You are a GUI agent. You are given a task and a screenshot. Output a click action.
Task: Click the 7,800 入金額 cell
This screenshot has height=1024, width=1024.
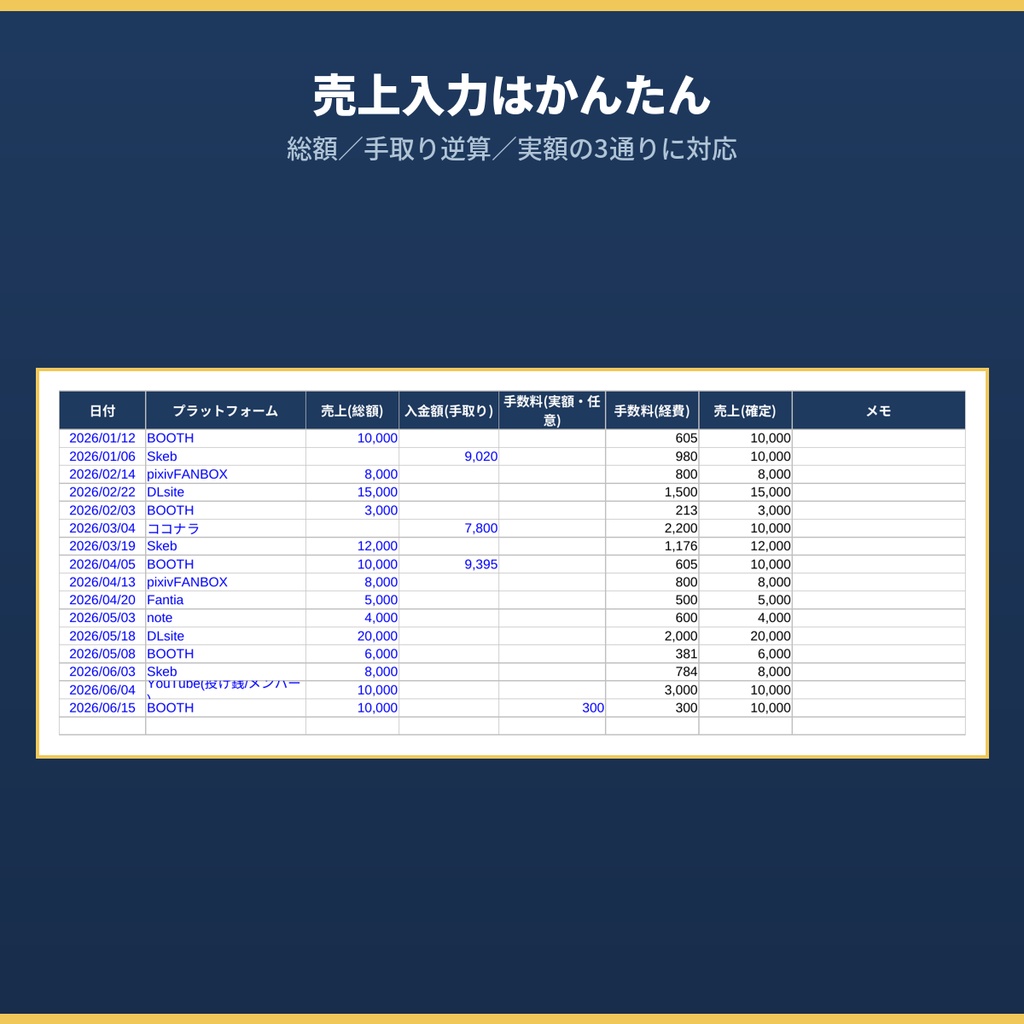(449, 528)
